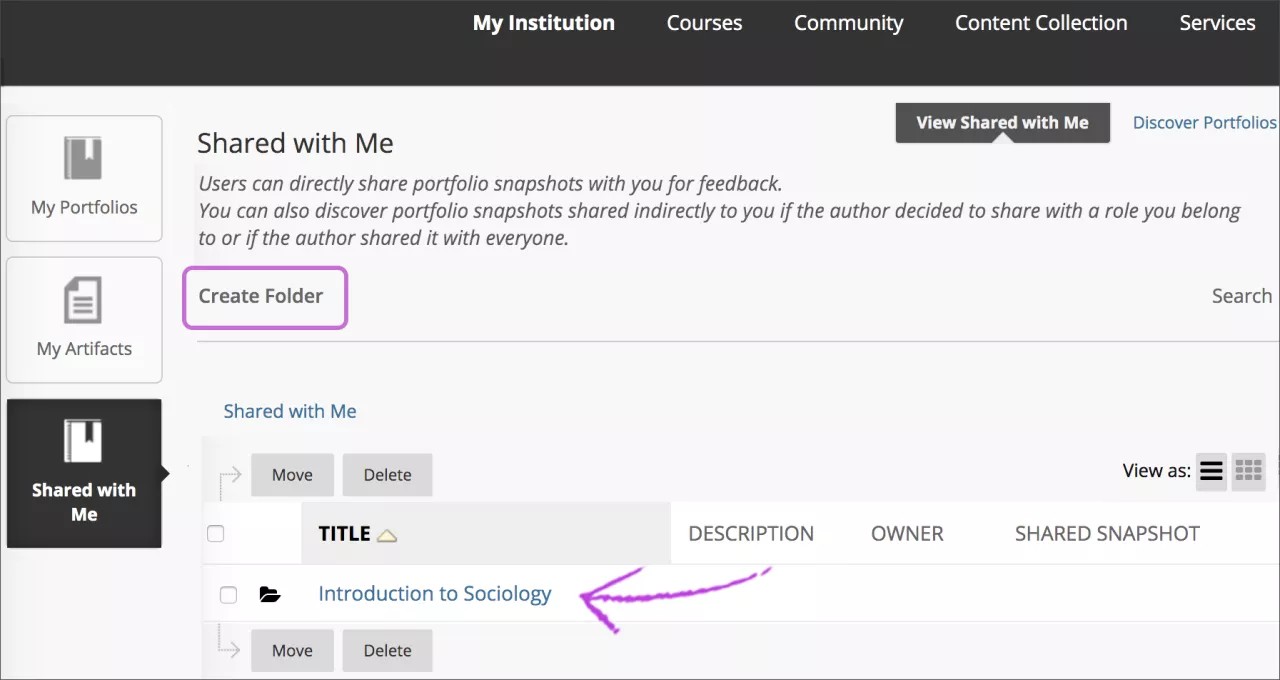Click the Title sort arrow icon
1280x680 pixels.
[389, 534]
